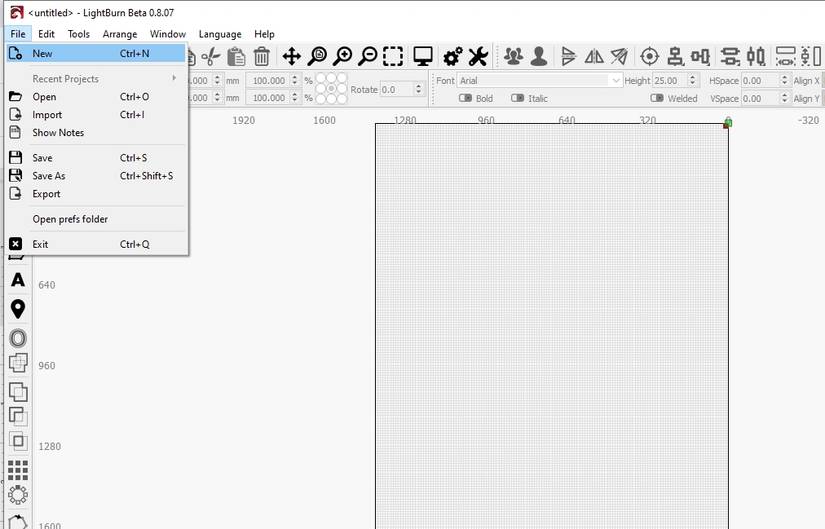Open the Help menu
Viewport: 825px width, 529px height.
tap(264, 34)
